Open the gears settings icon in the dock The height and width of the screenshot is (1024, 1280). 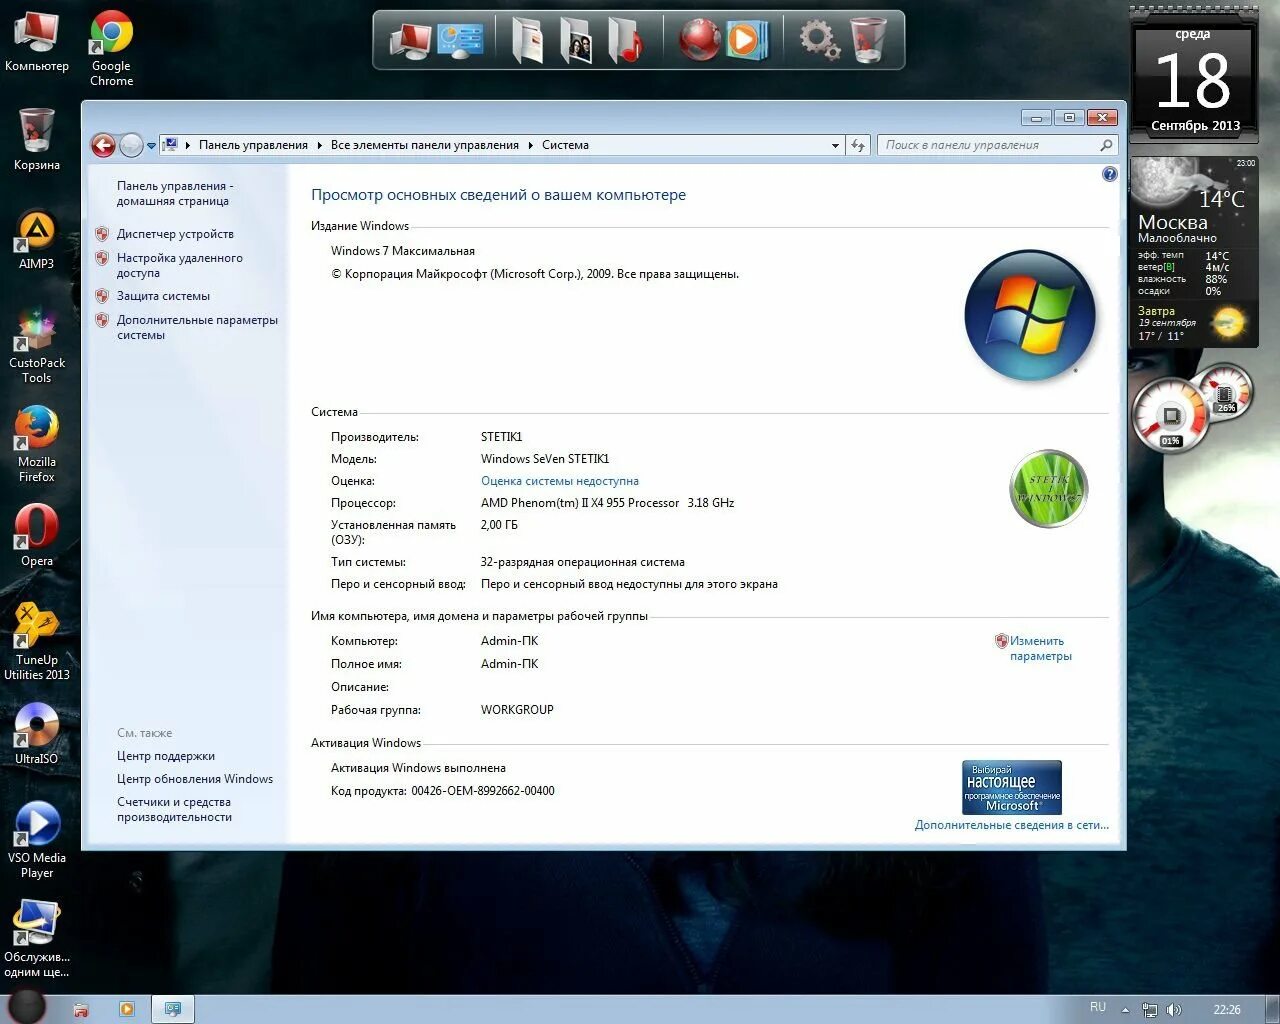click(819, 40)
